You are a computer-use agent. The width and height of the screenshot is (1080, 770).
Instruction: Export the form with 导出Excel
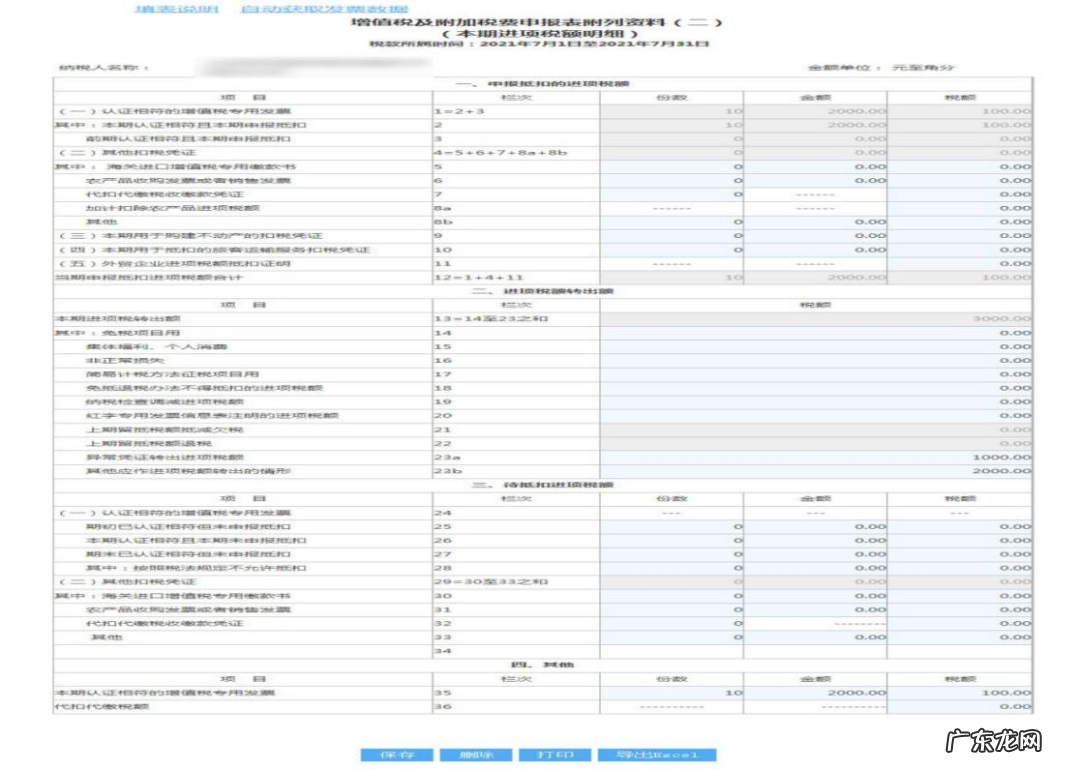pyautogui.click(x=656, y=754)
